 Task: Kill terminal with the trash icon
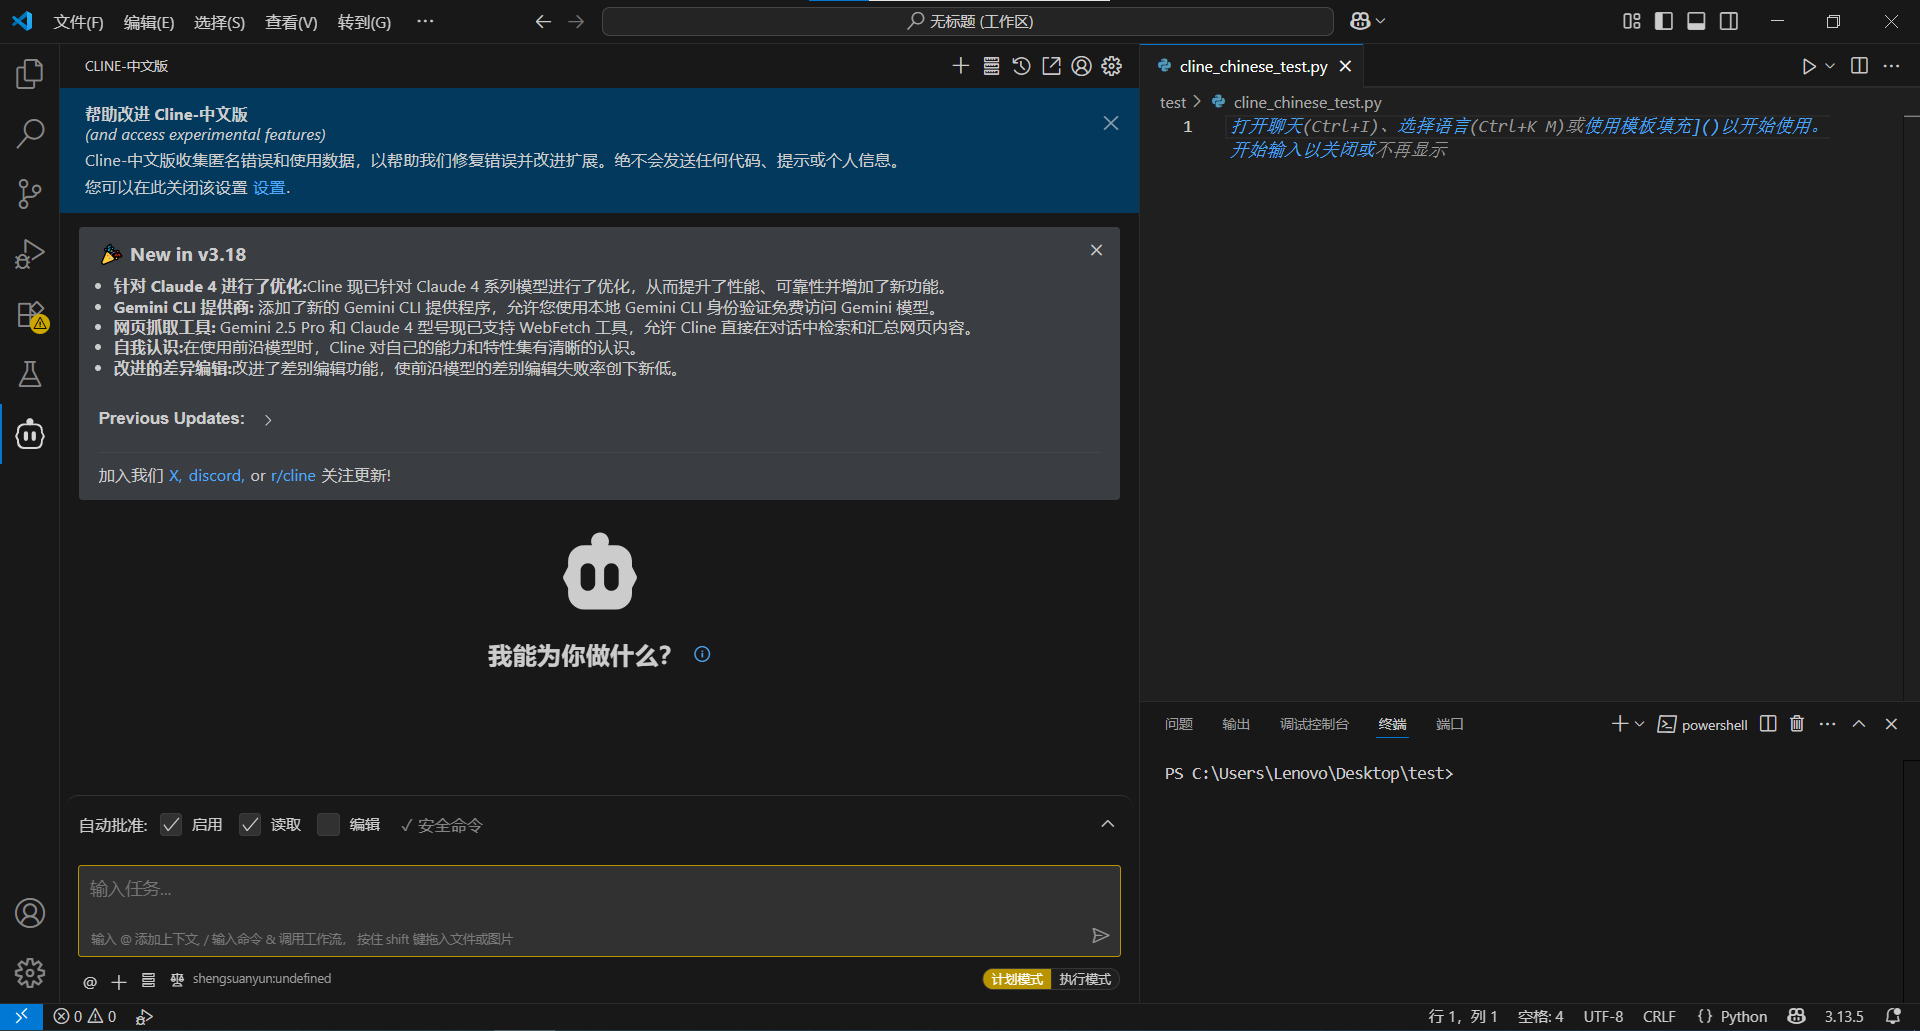(x=1797, y=724)
